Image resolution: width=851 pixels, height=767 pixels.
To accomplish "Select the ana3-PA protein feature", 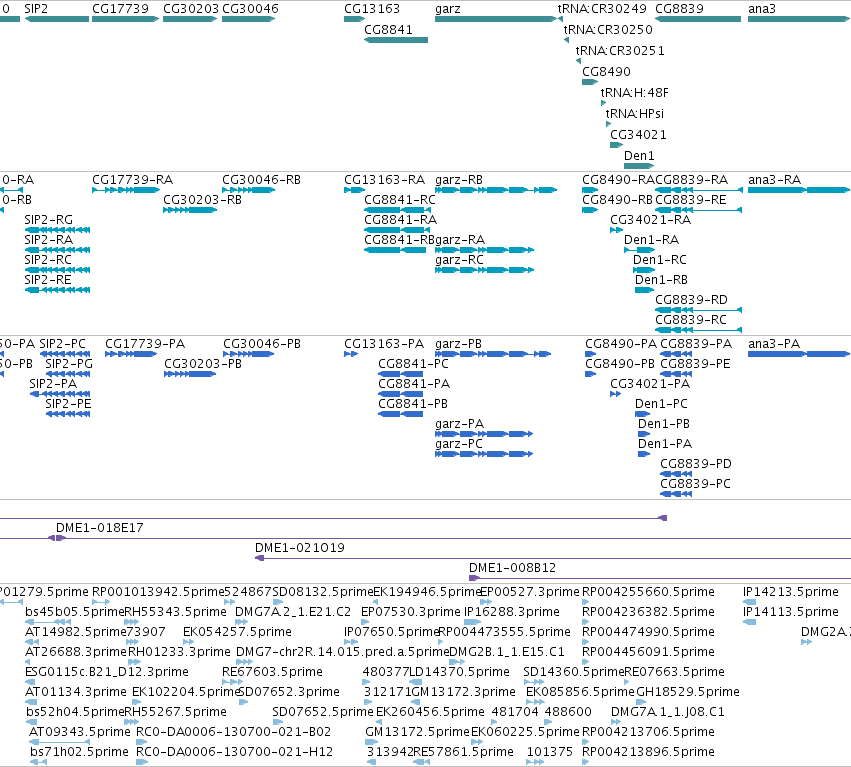I will (798, 354).
